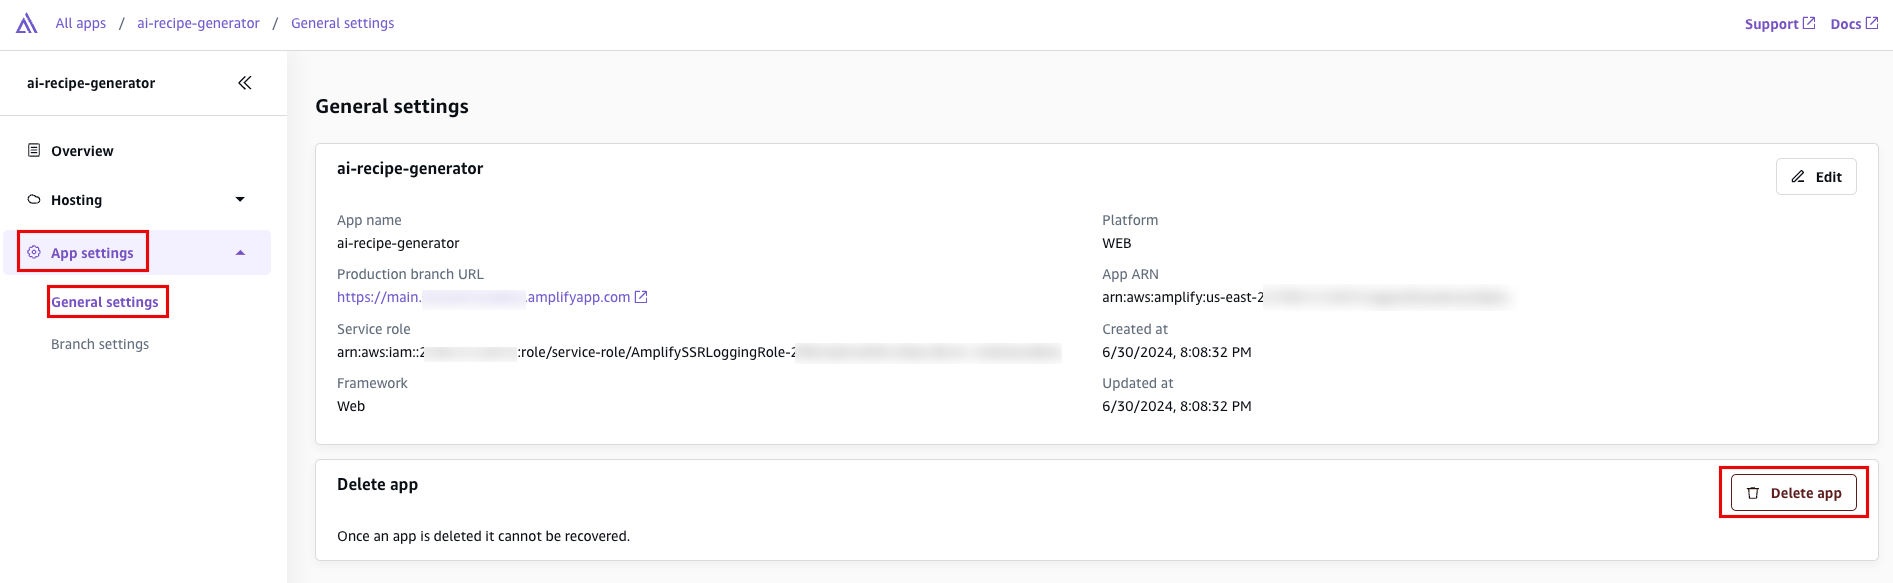This screenshot has width=1893, height=583.
Task: Click the General settings page heading
Action: (x=392, y=106)
